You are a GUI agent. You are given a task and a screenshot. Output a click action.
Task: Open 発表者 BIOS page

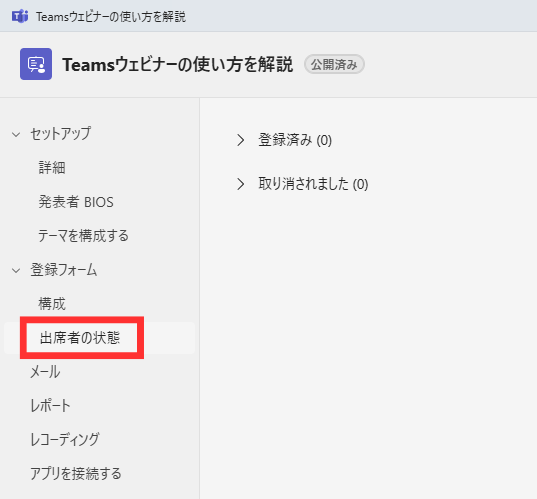76,202
